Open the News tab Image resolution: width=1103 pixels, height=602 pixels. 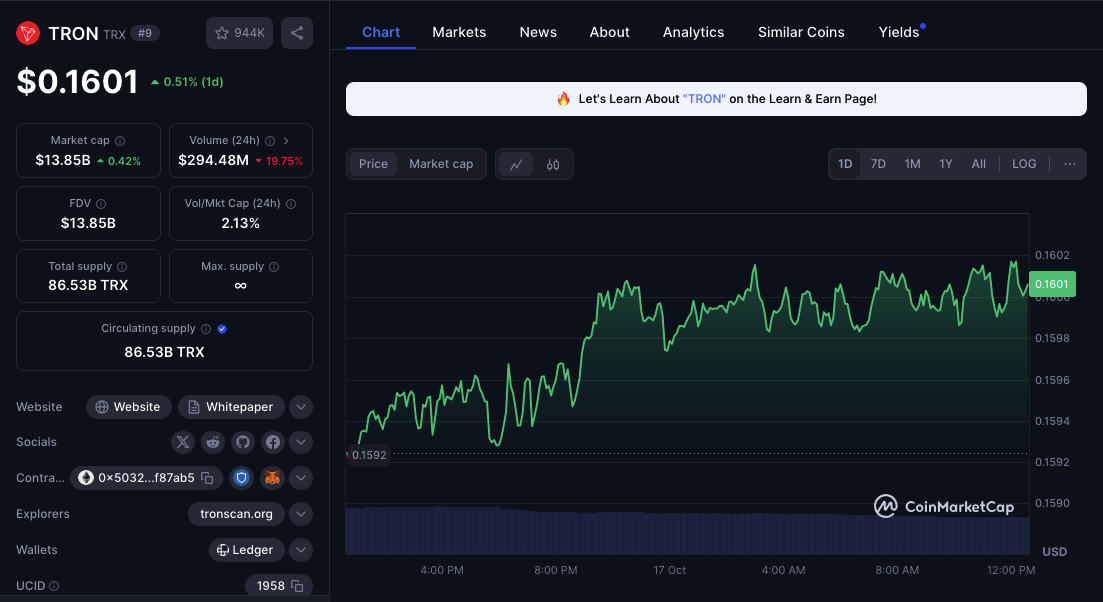pyautogui.click(x=538, y=32)
